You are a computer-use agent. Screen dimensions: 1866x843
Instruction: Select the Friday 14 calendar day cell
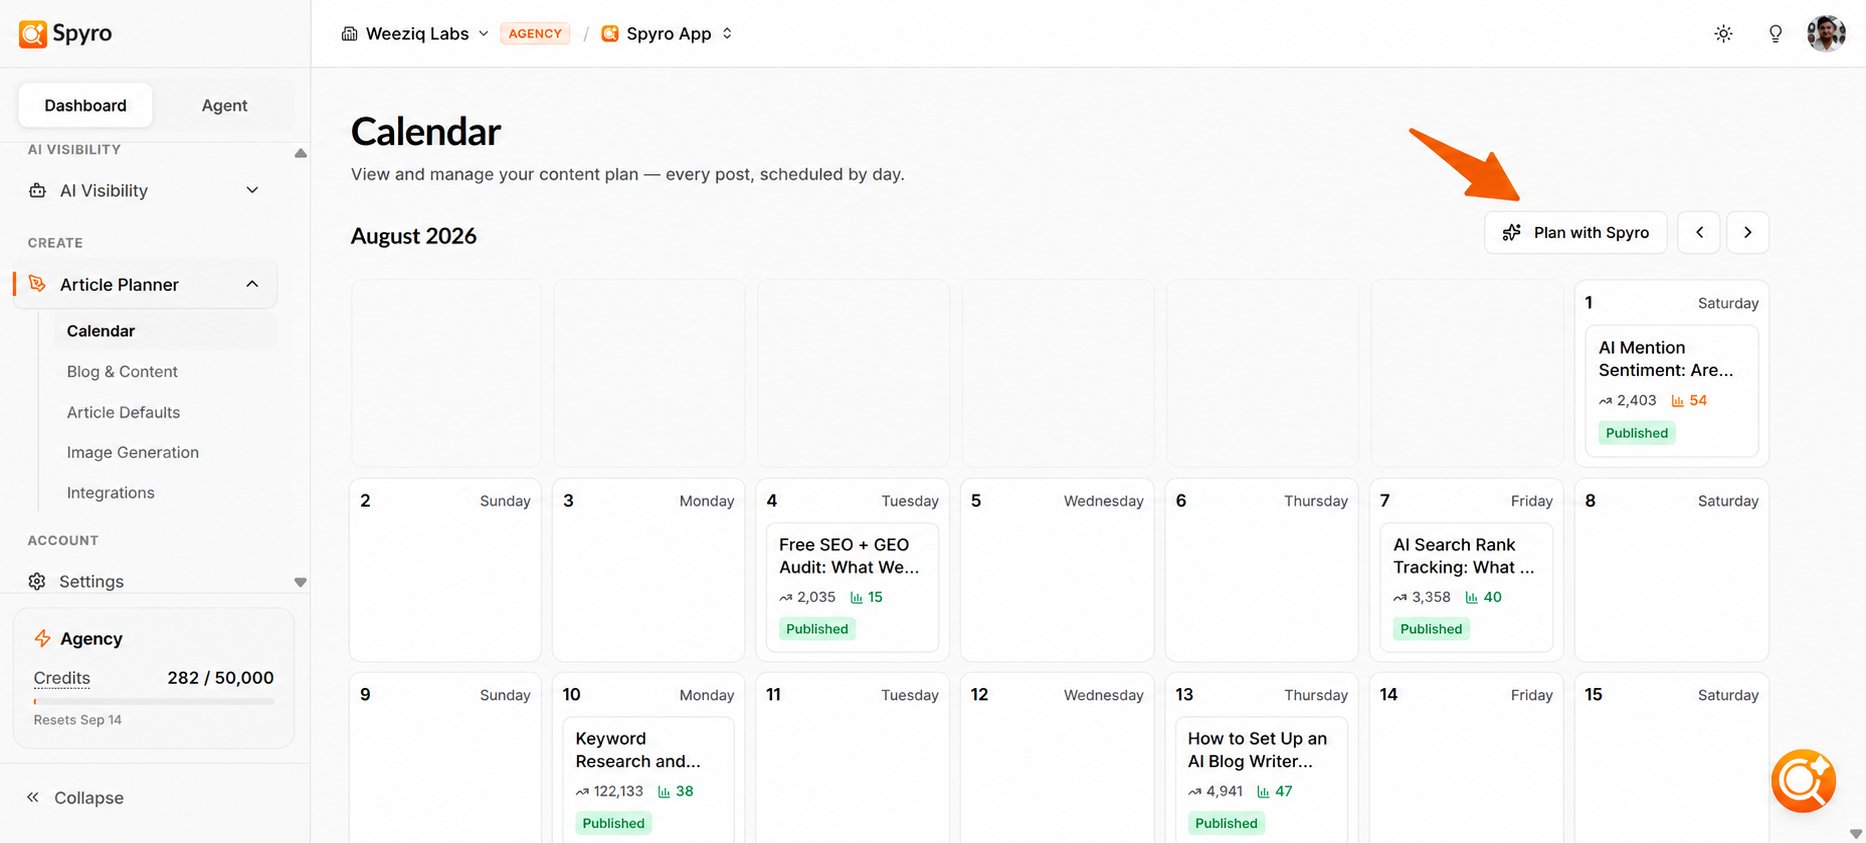(1466, 758)
